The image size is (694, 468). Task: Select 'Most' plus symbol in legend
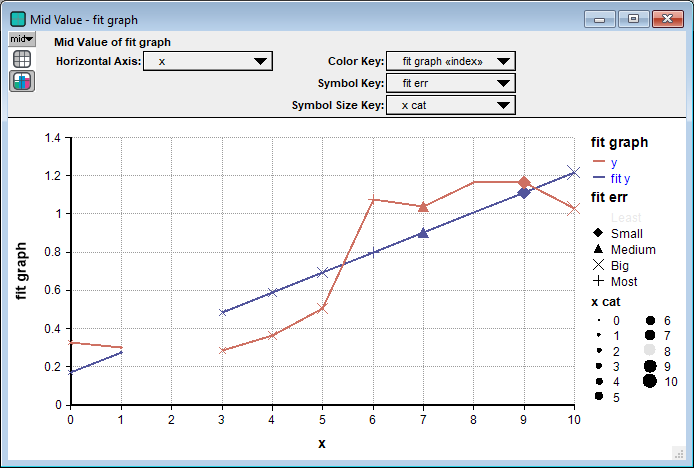coord(598,281)
